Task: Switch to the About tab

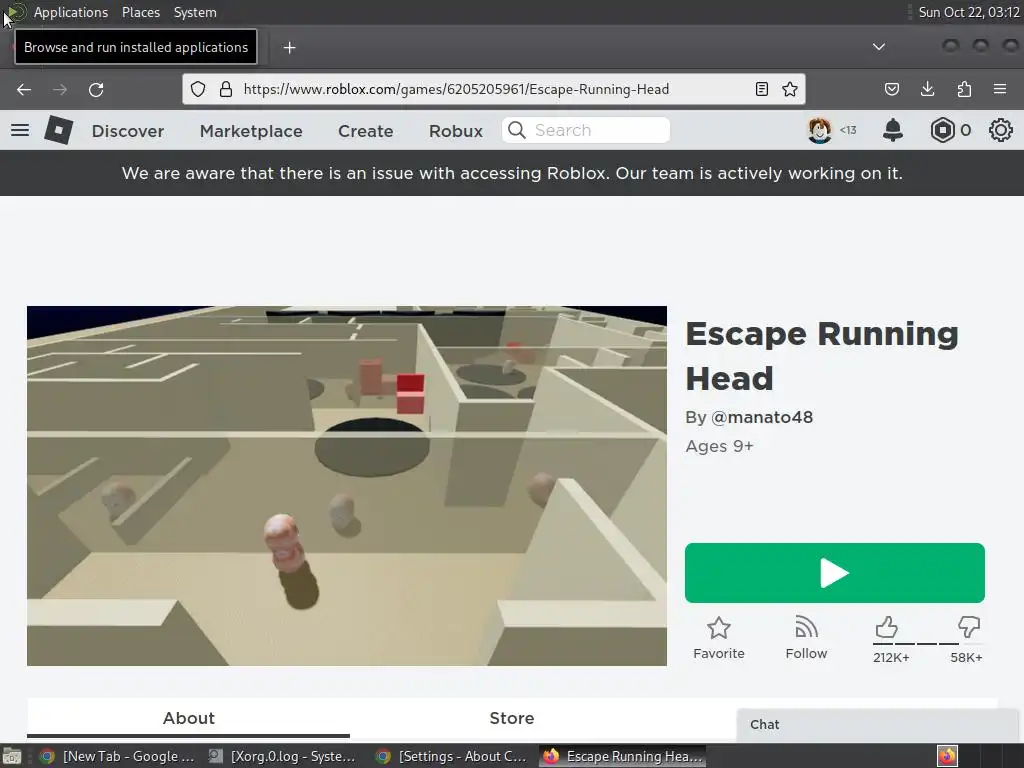Action: click(x=188, y=718)
